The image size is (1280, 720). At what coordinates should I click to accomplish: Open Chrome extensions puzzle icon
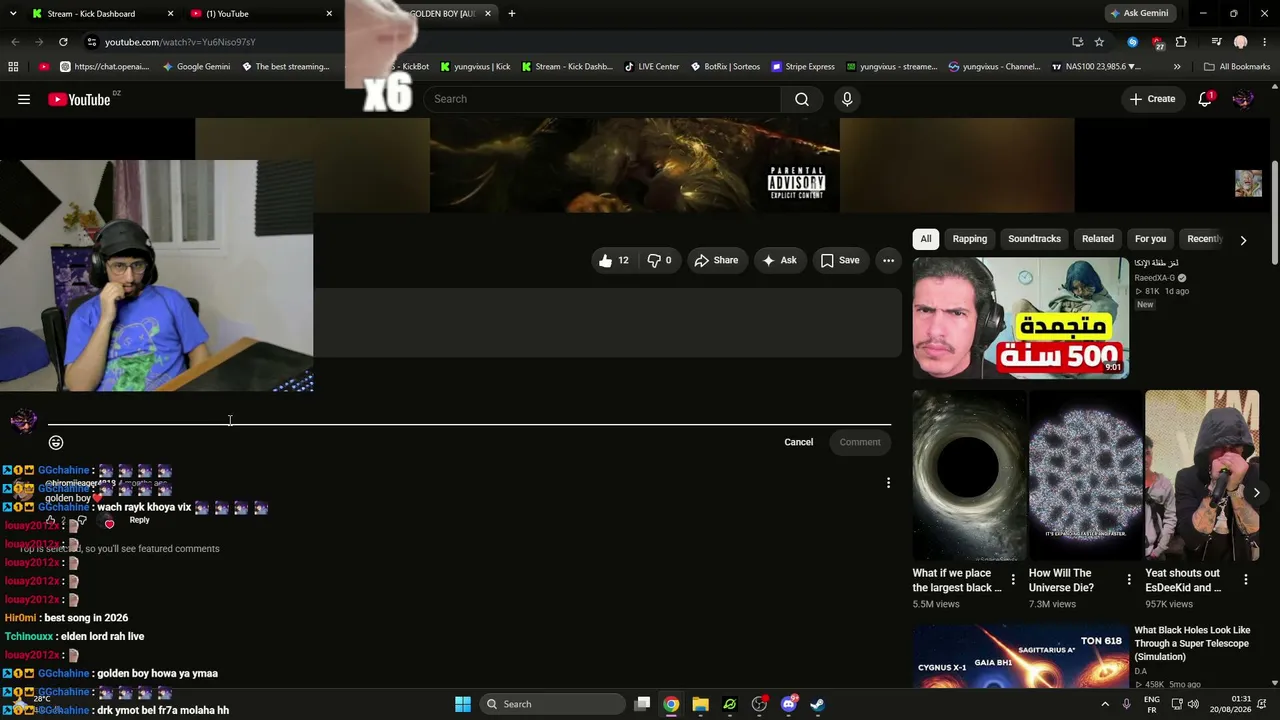click(x=1181, y=42)
